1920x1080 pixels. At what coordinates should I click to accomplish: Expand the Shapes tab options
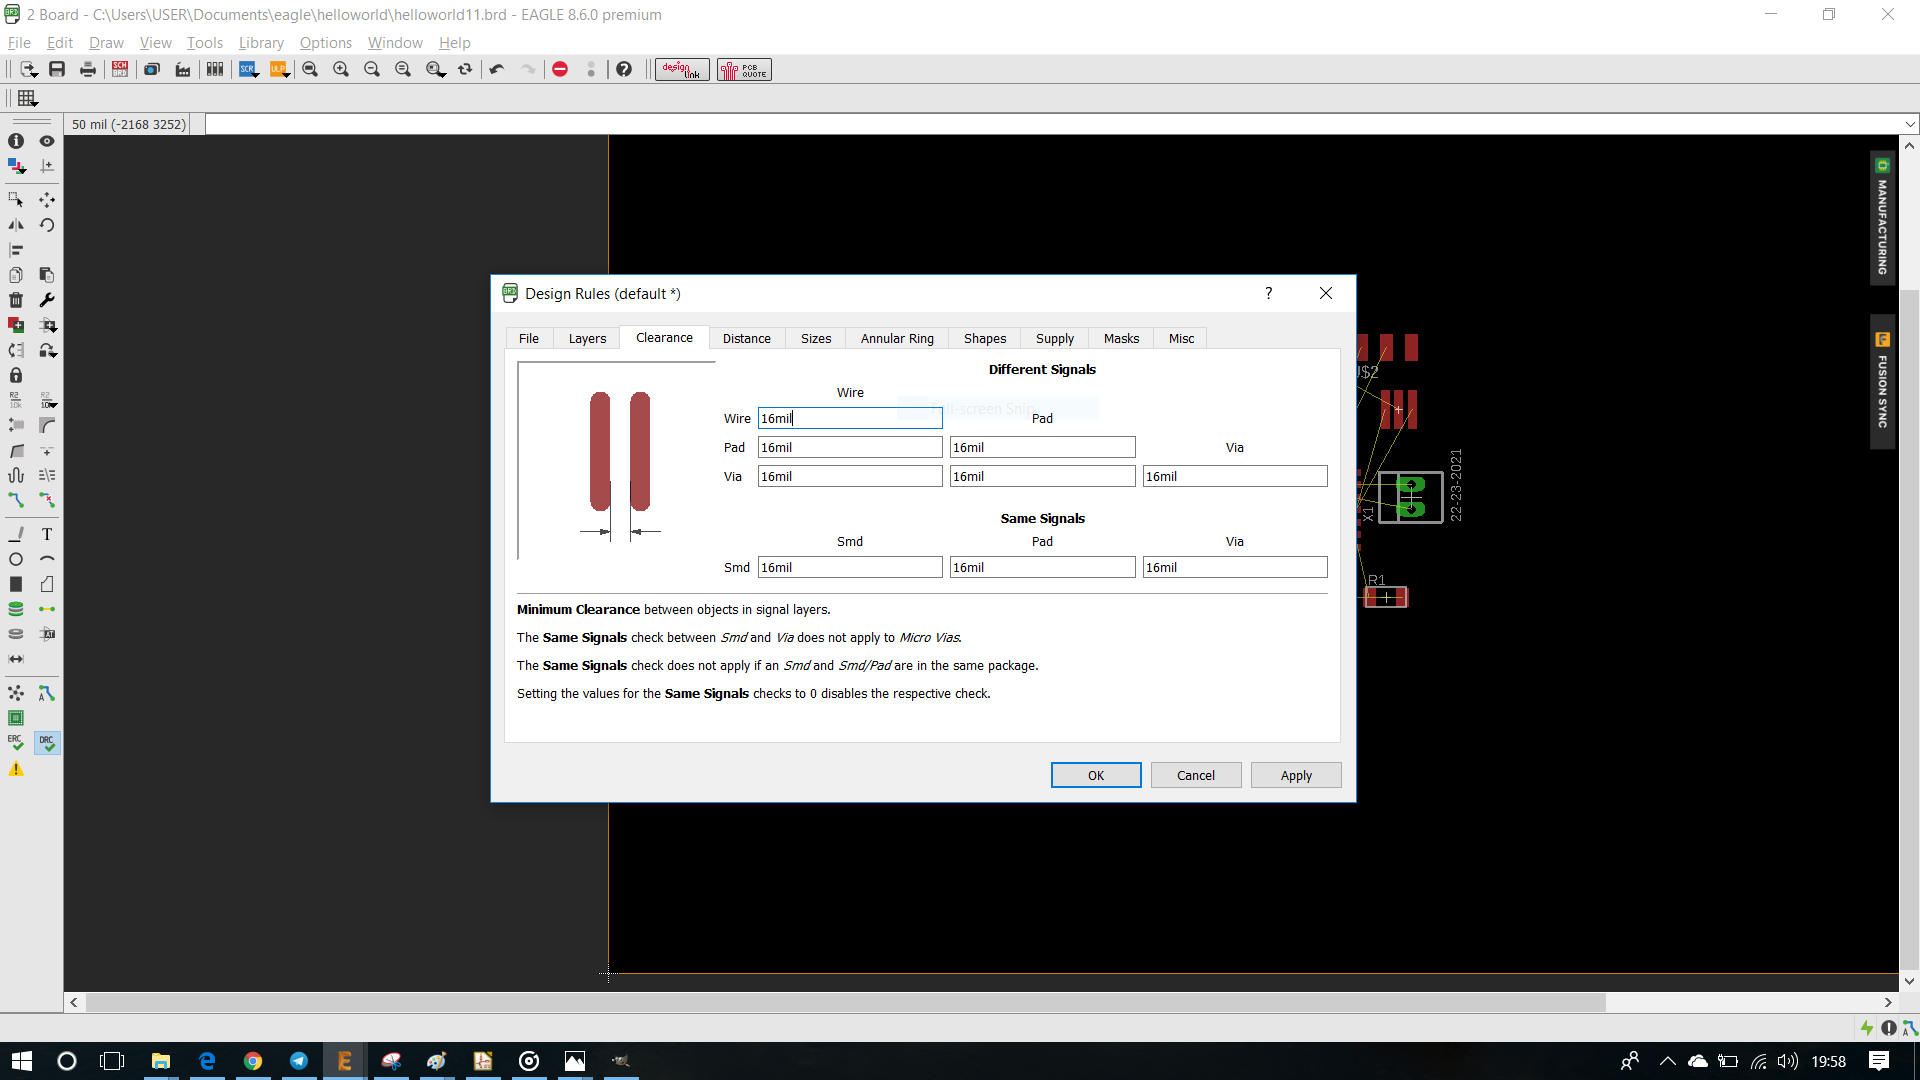tap(985, 338)
